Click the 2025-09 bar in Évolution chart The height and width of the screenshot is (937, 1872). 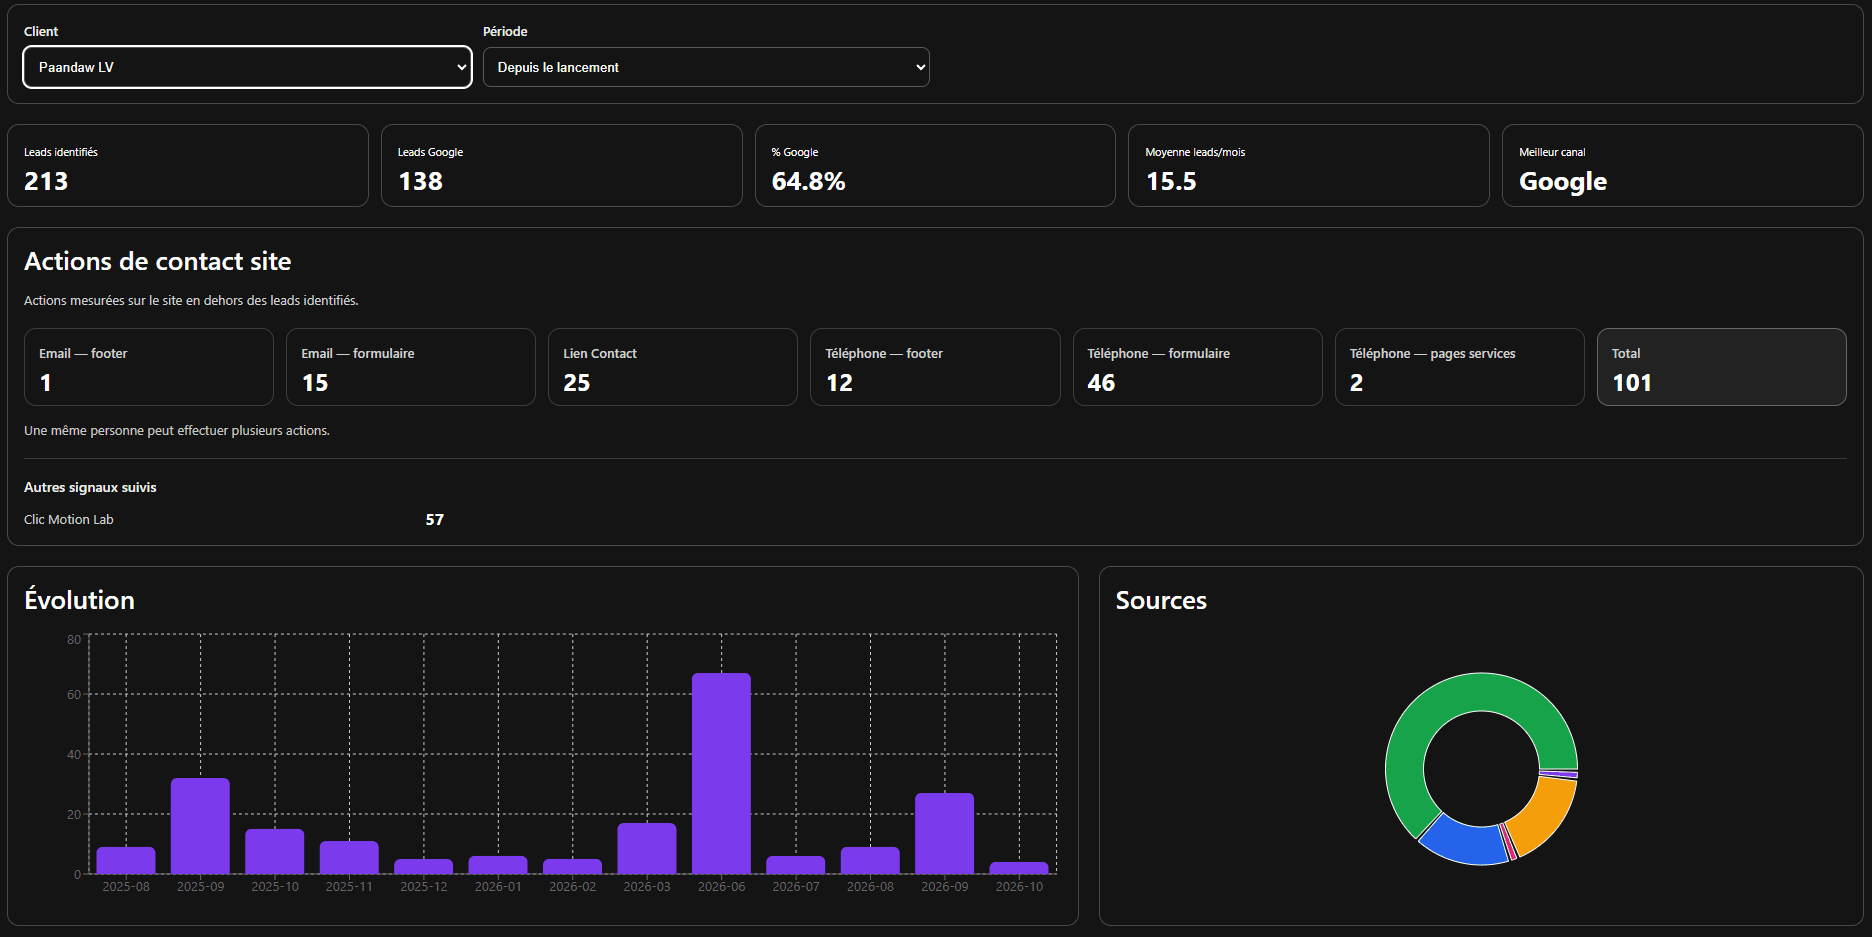coord(200,826)
